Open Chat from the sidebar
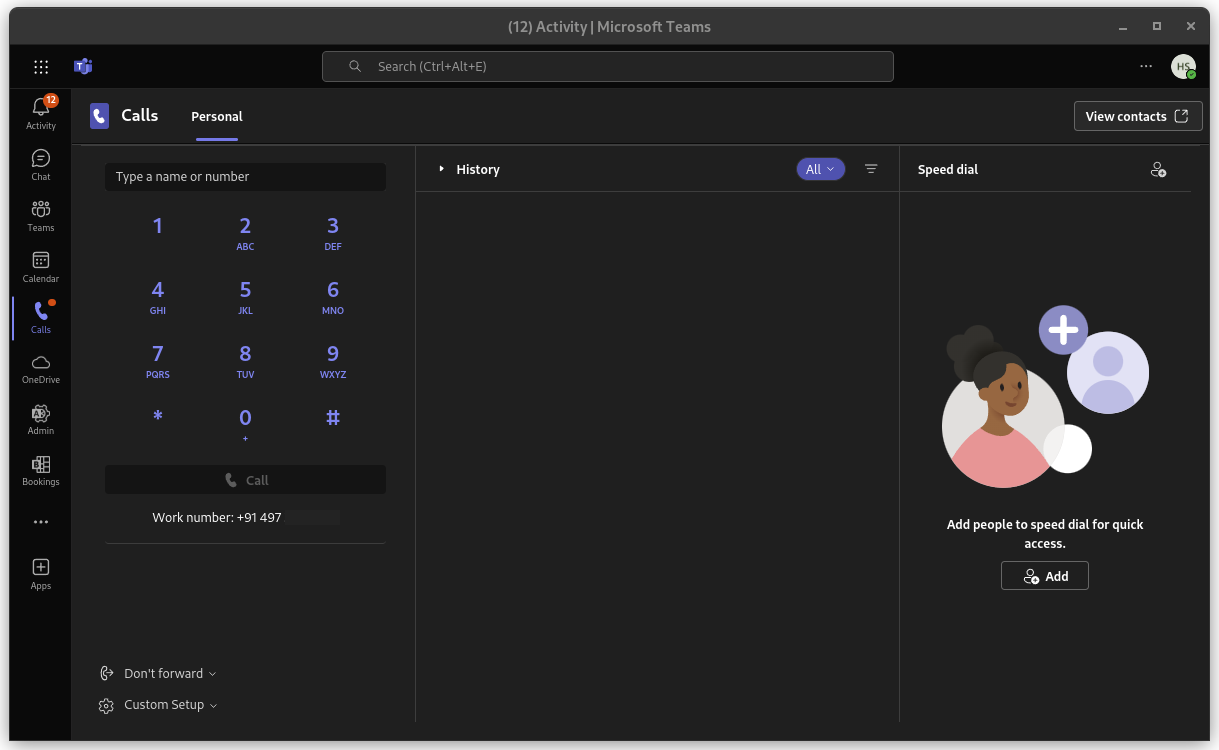The height and width of the screenshot is (750, 1219). tap(41, 165)
